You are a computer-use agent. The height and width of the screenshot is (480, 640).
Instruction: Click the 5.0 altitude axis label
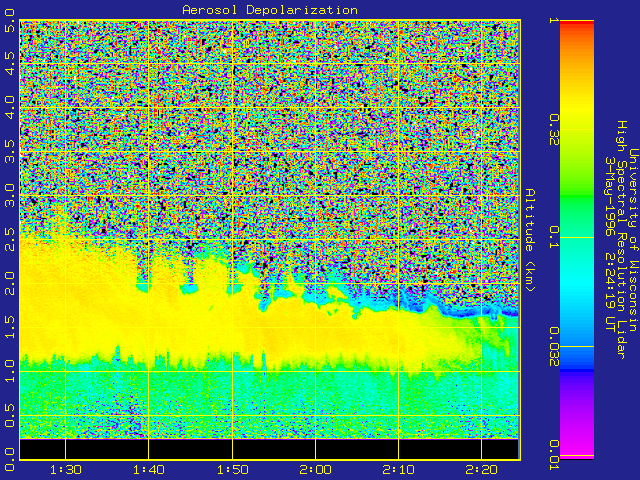pyautogui.click(x=9, y=20)
